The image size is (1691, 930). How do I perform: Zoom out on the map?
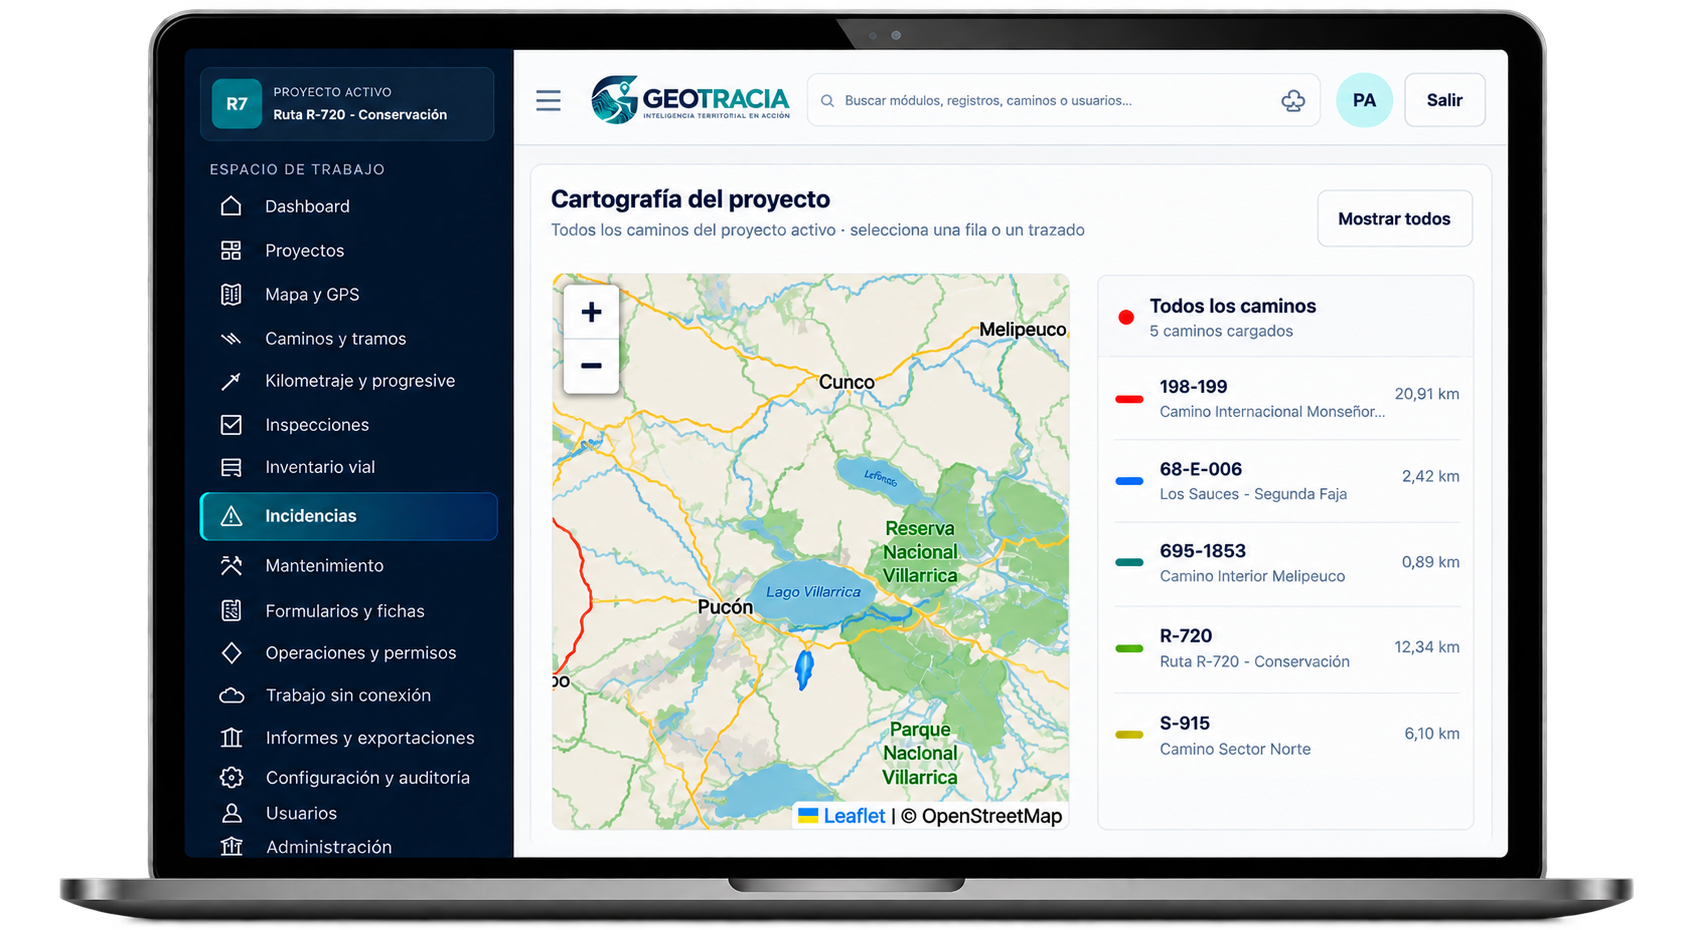pyautogui.click(x=591, y=366)
